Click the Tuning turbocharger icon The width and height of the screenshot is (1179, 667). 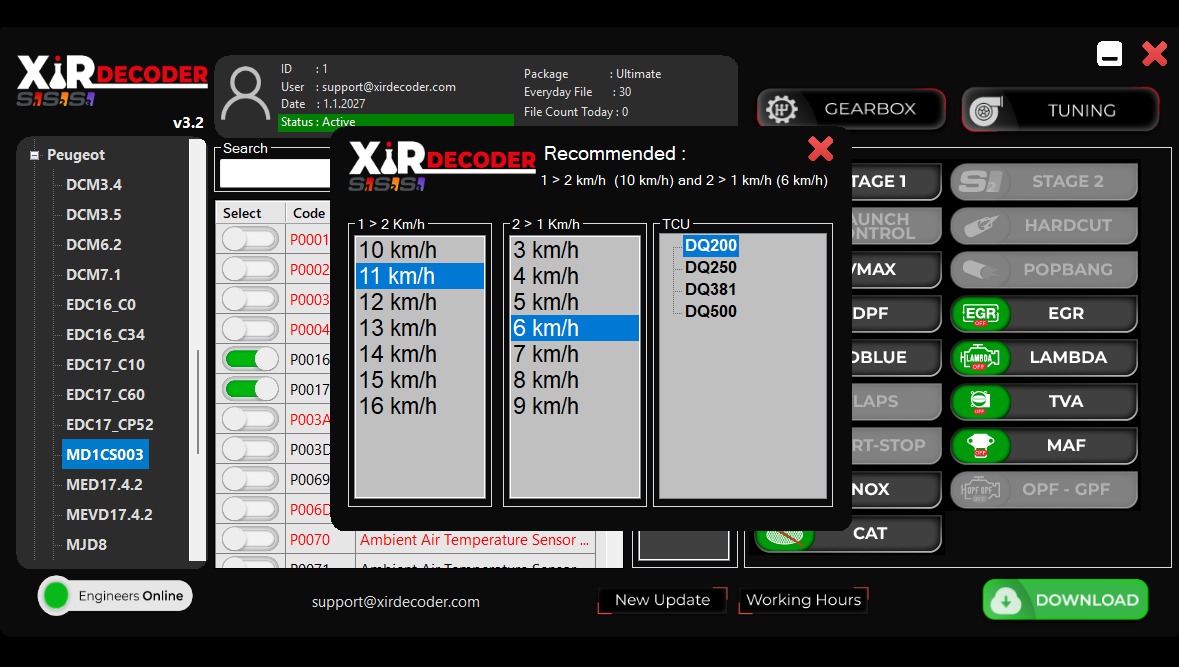(x=985, y=111)
